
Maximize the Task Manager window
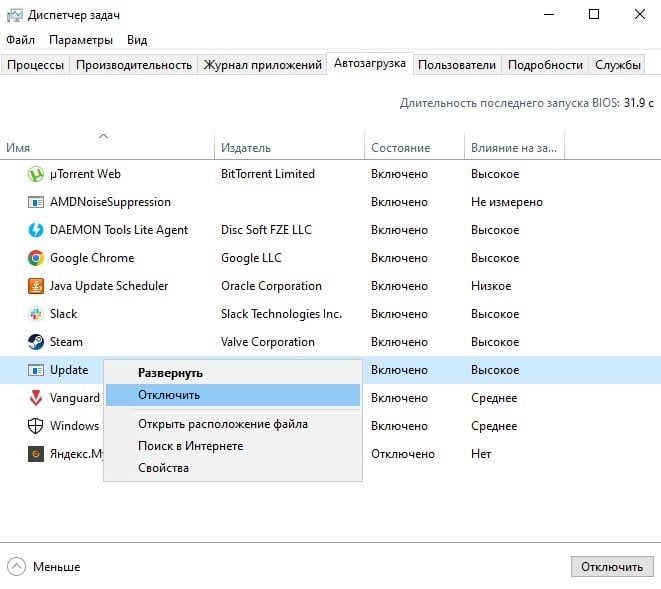594,15
